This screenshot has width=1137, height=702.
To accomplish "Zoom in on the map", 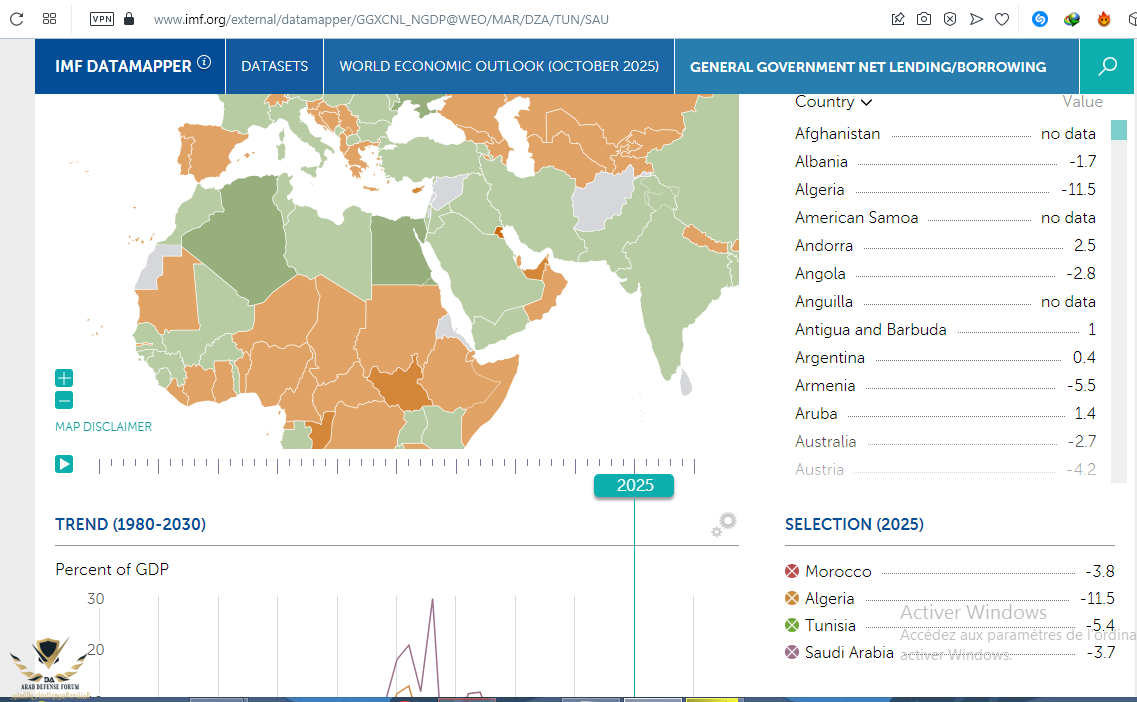I will [64, 378].
